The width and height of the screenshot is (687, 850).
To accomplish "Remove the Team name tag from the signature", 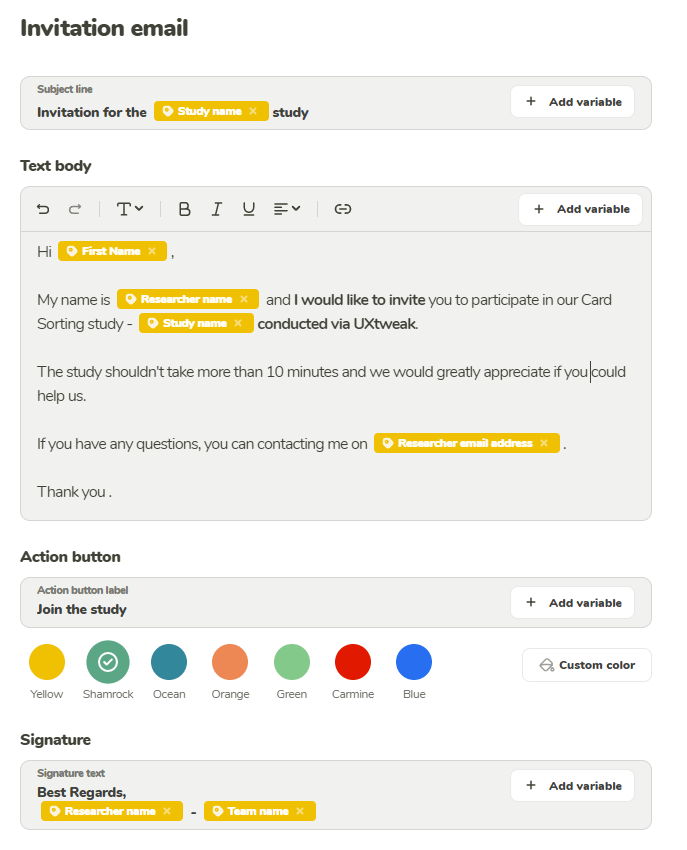I will [300, 811].
